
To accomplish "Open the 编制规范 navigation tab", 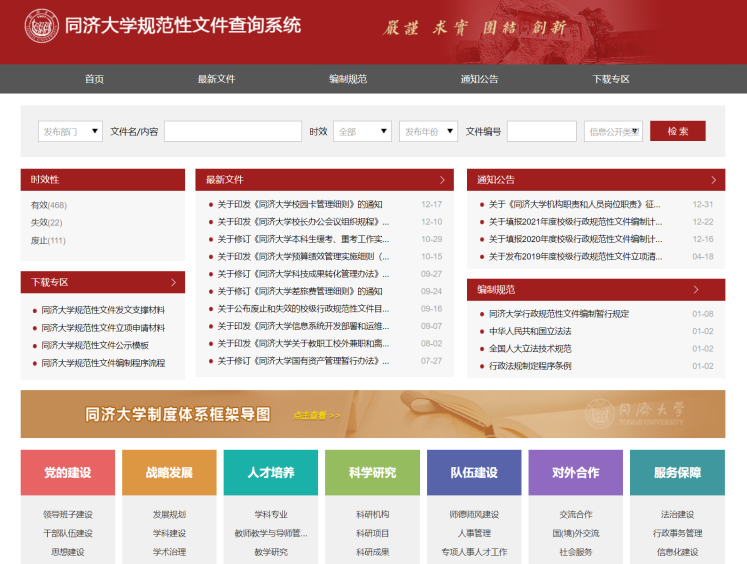I will click(348, 79).
